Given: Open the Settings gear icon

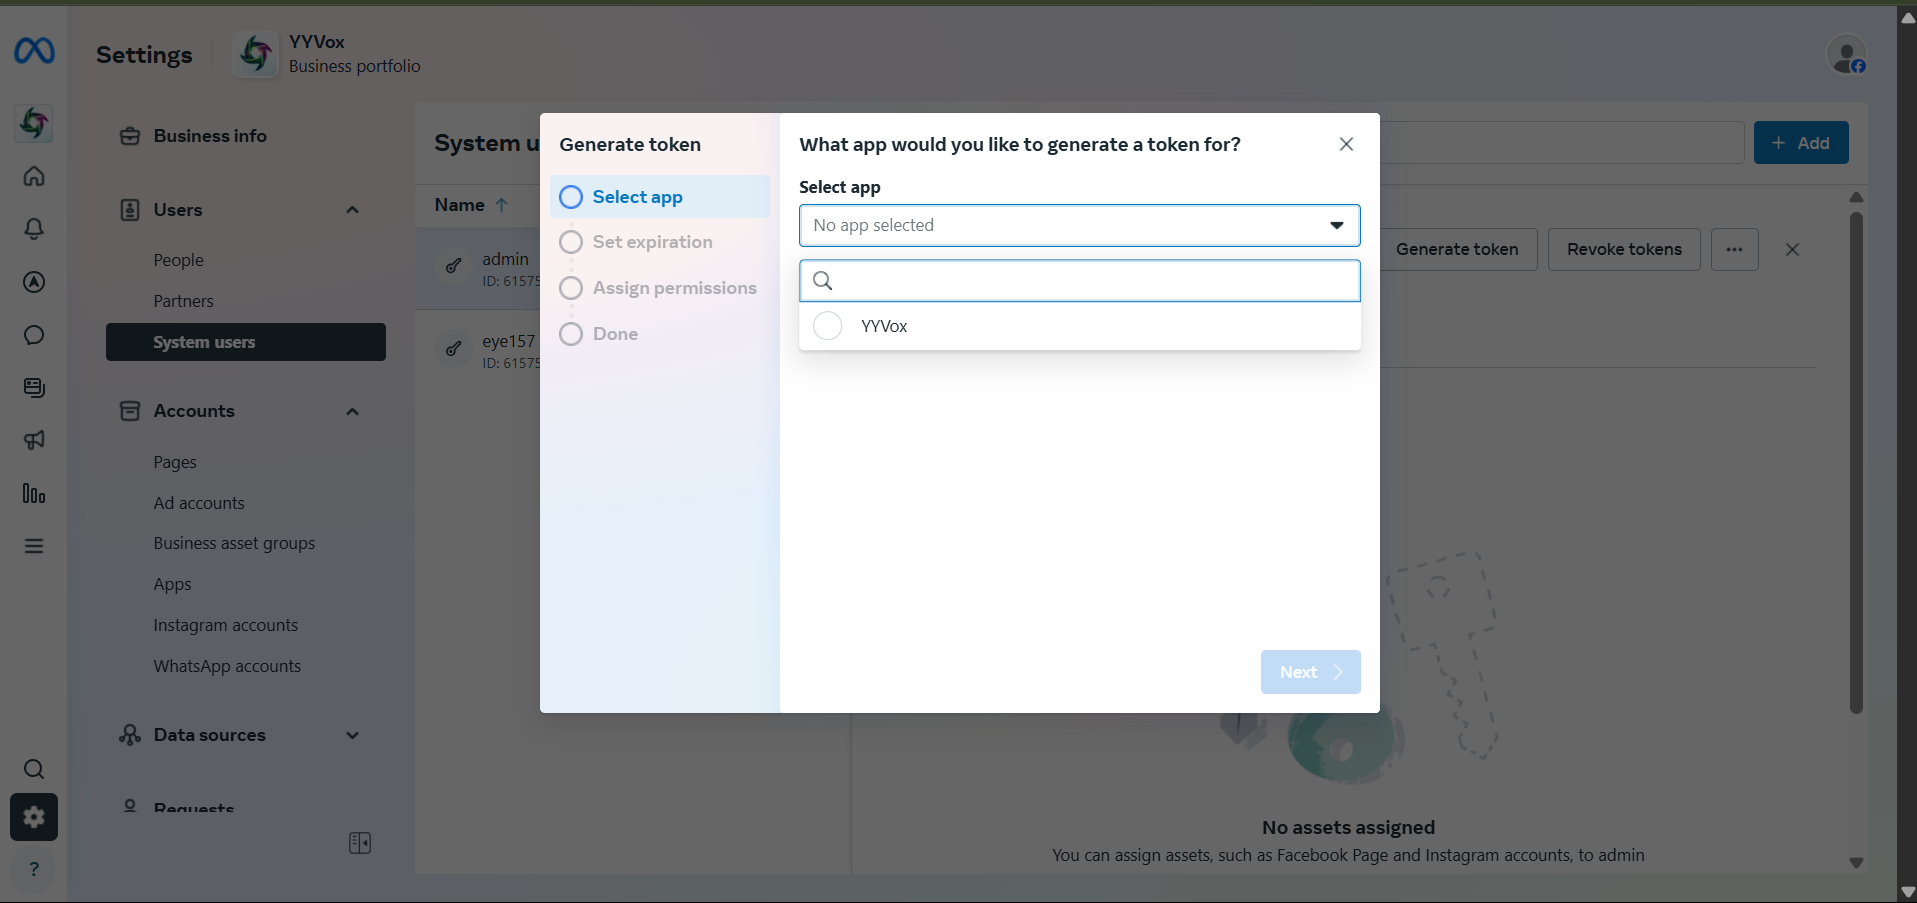Looking at the screenshot, I should pos(34,817).
